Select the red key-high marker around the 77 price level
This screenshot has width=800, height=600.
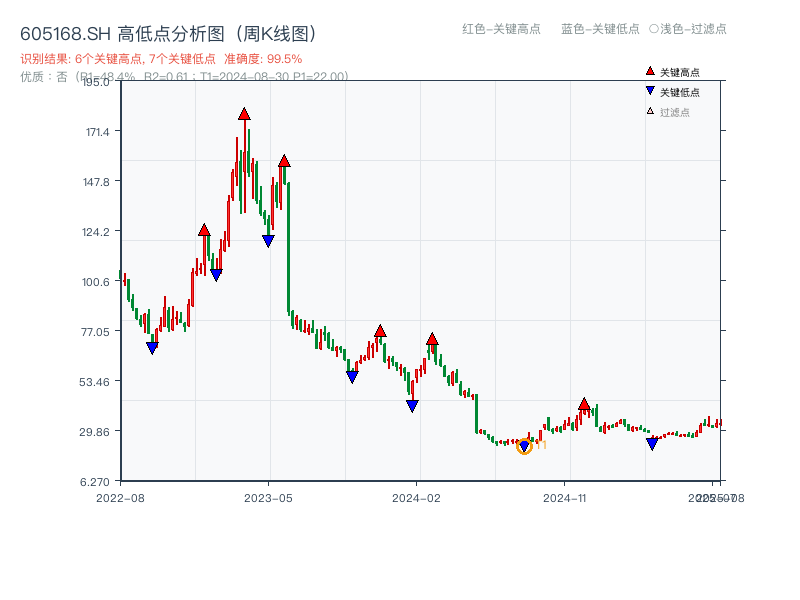[380, 328]
